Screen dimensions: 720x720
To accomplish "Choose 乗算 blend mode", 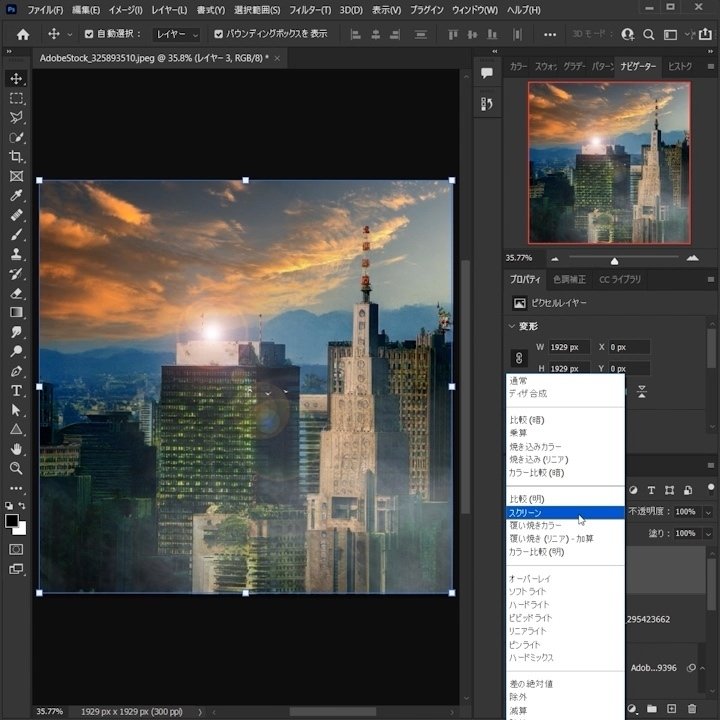I will 565,433.
